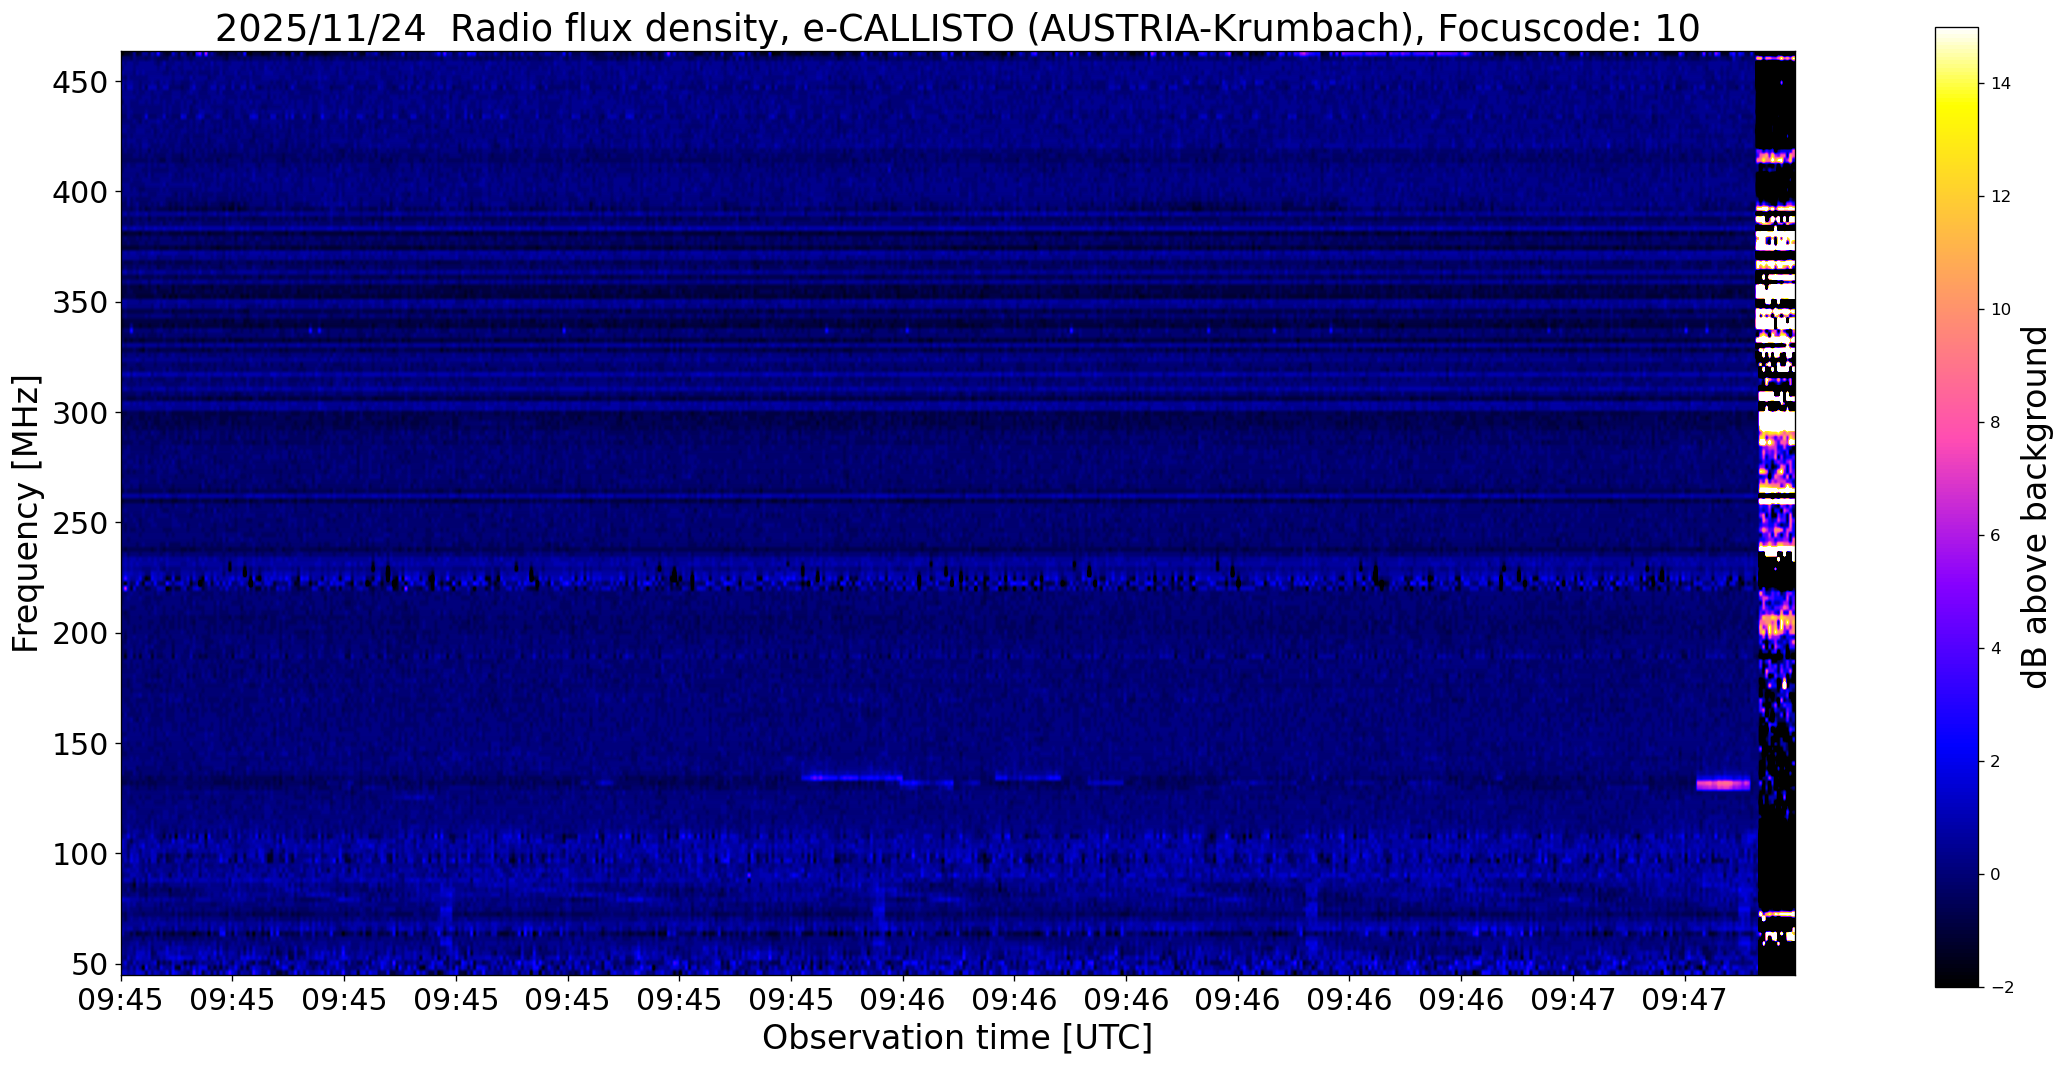Click the dB color scale bar

pos(1956,507)
